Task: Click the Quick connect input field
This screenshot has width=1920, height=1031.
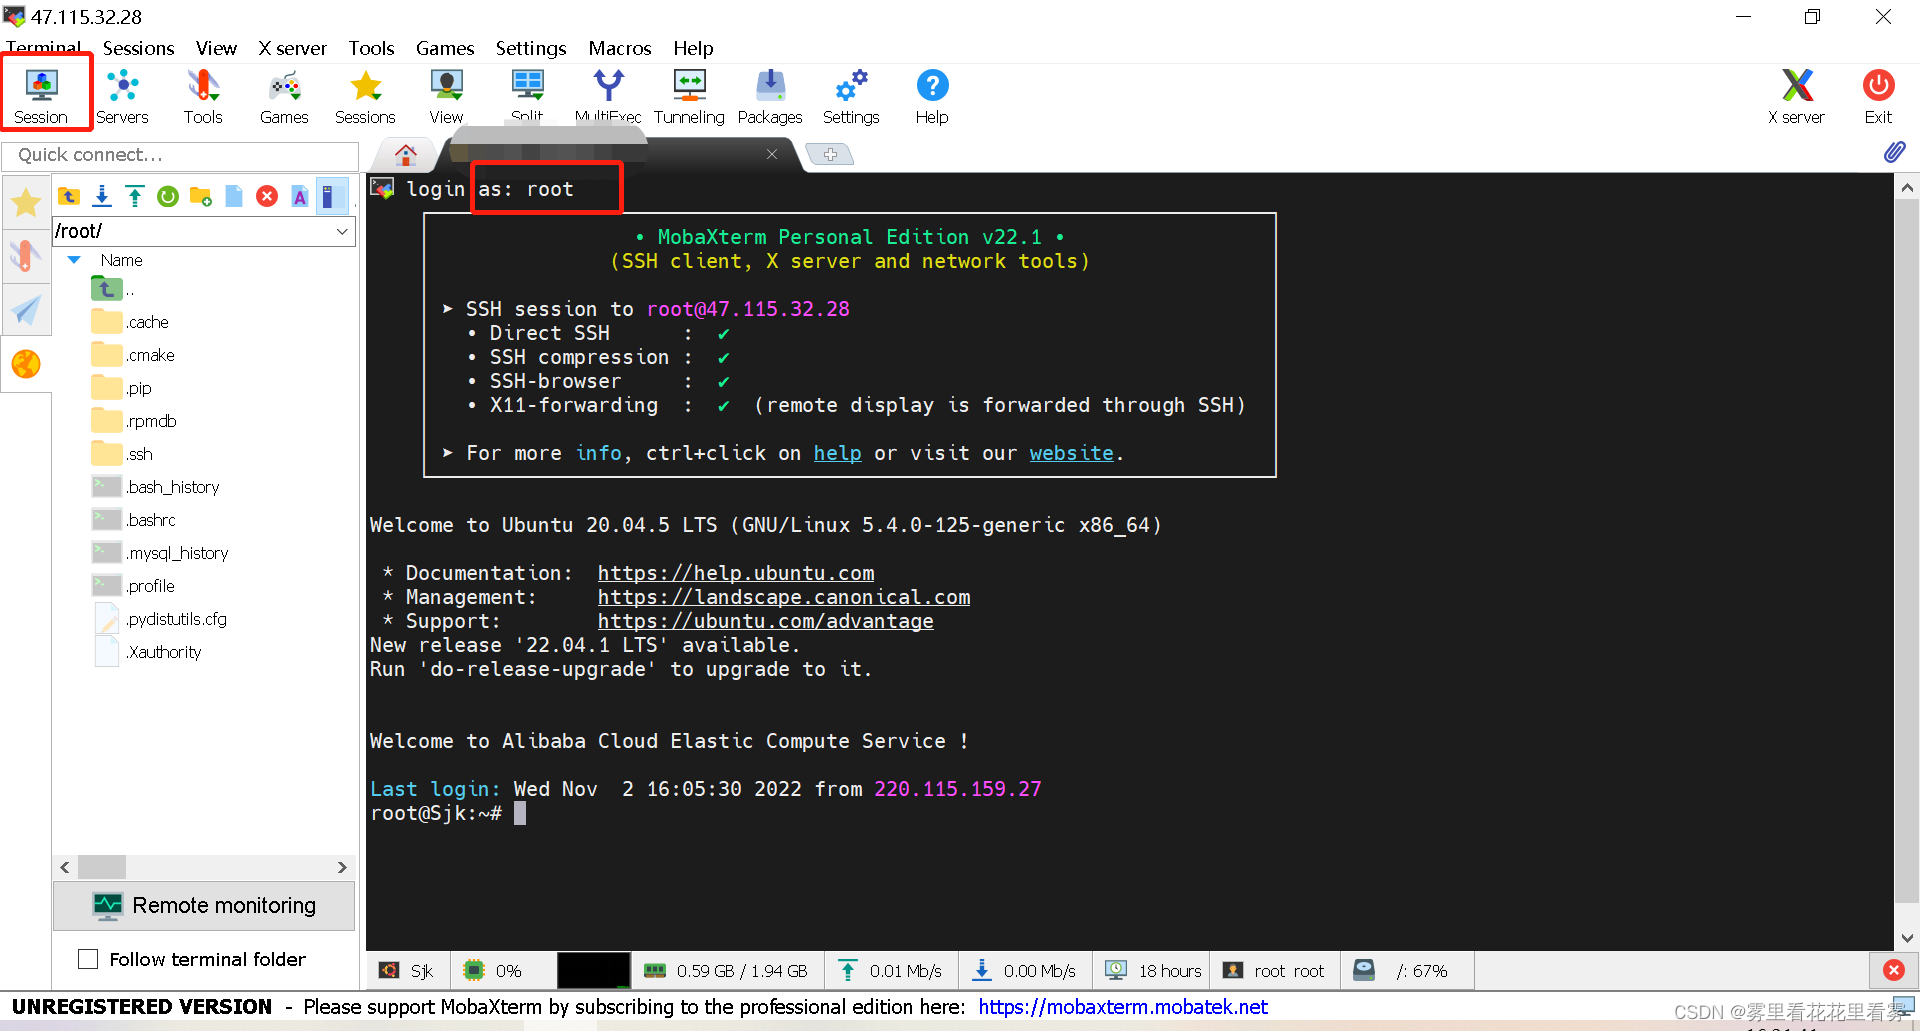Action: tap(180, 155)
